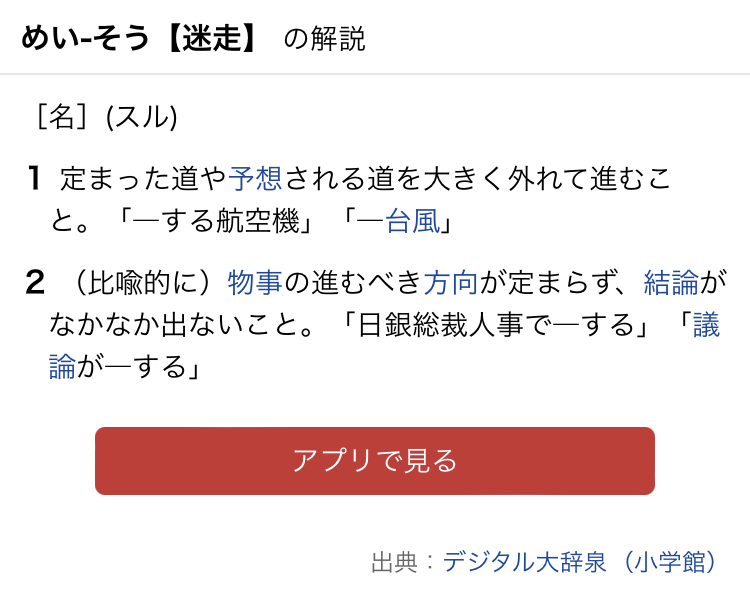This screenshot has width=750, height=599.
Task: Click the text 定まった道や in definition 1
Action: coord(144,180)
